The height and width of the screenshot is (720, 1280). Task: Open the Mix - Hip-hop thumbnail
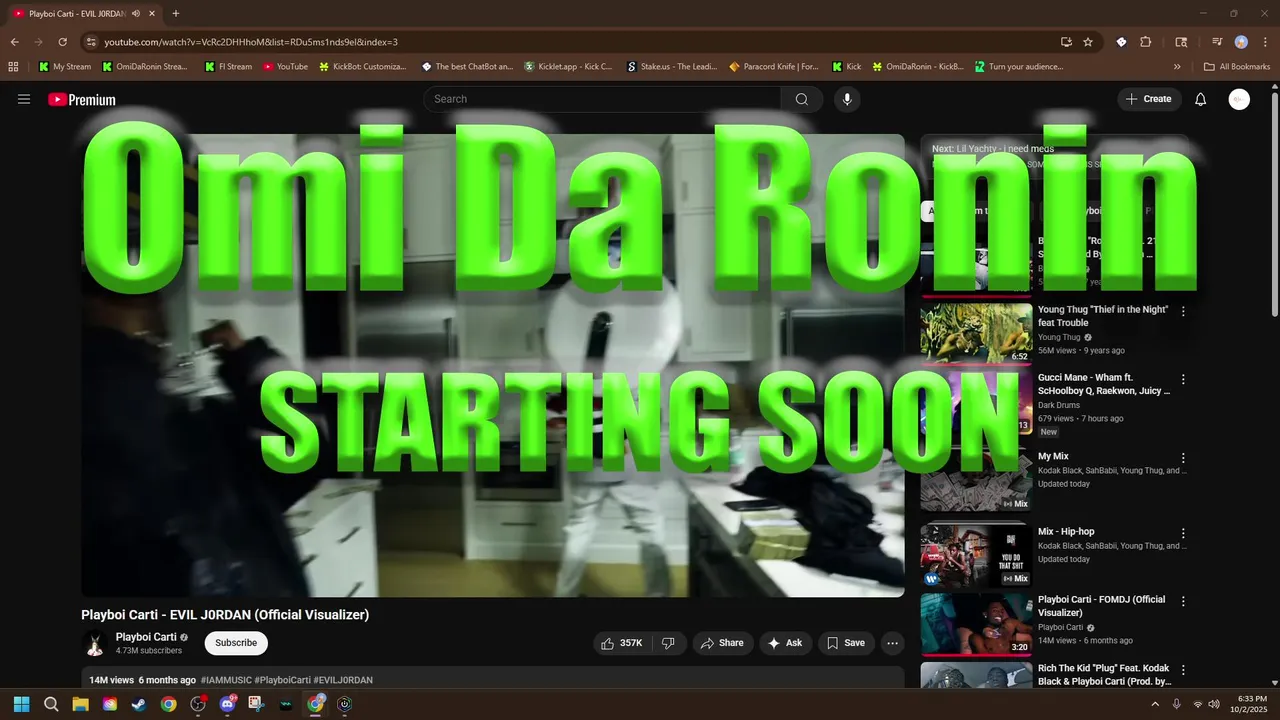click(976, 556)
